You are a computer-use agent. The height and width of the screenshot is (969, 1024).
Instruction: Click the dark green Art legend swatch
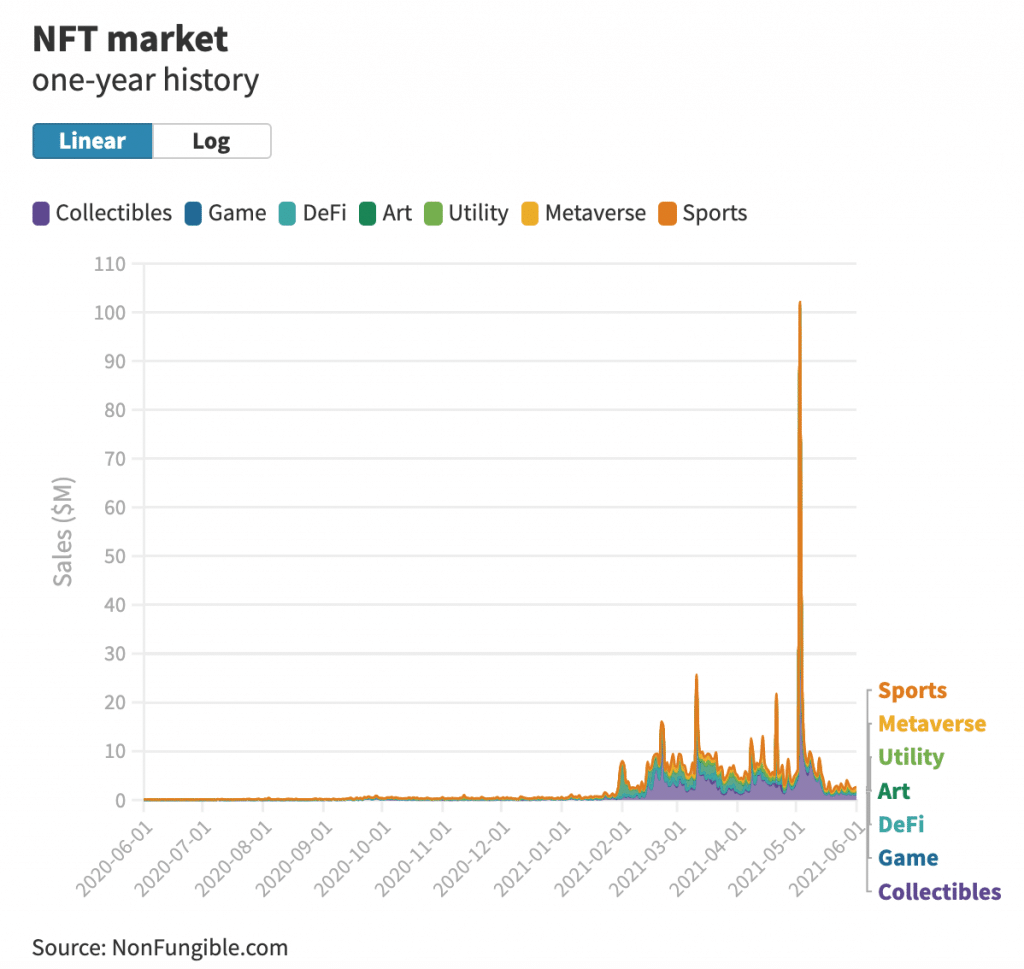[x=368, y=213]
